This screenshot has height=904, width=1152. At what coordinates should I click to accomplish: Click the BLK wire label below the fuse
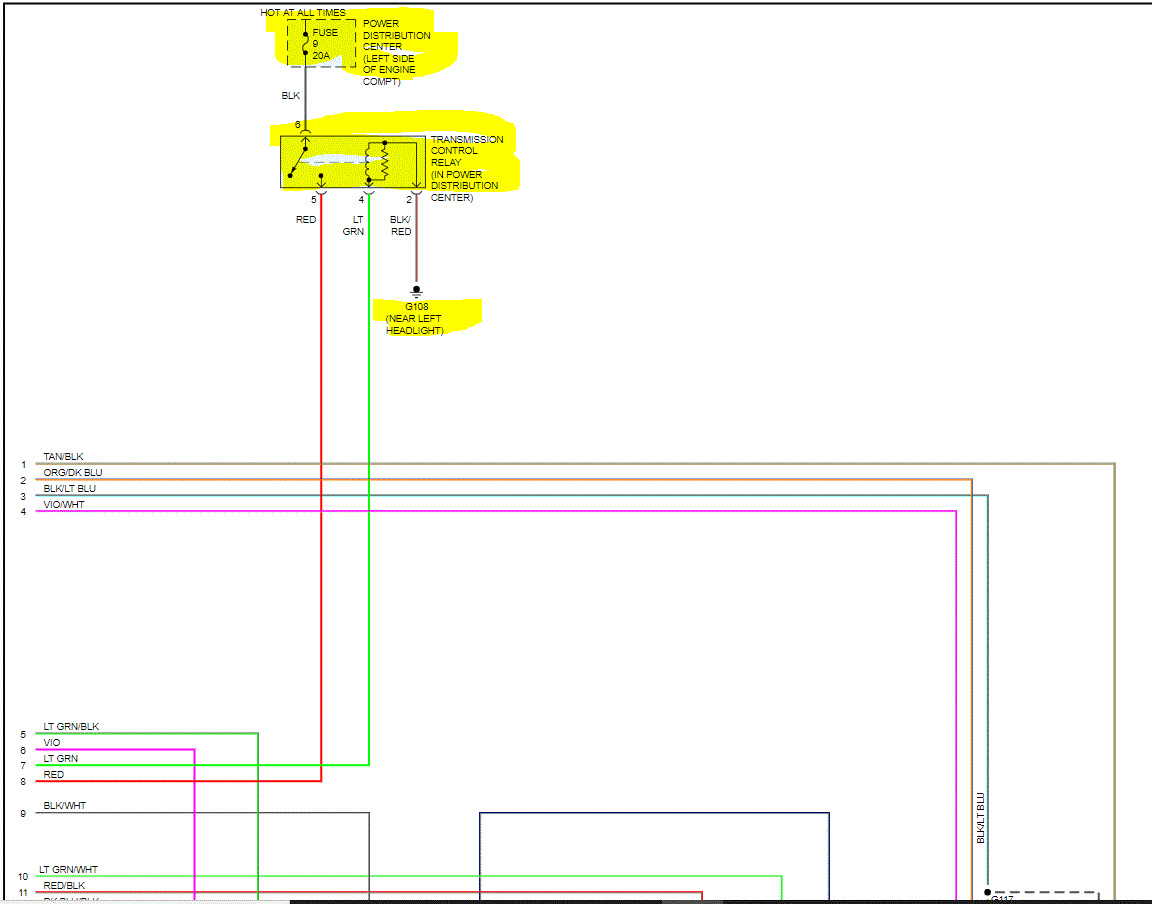pyautogui.click(x=291, y=96)
